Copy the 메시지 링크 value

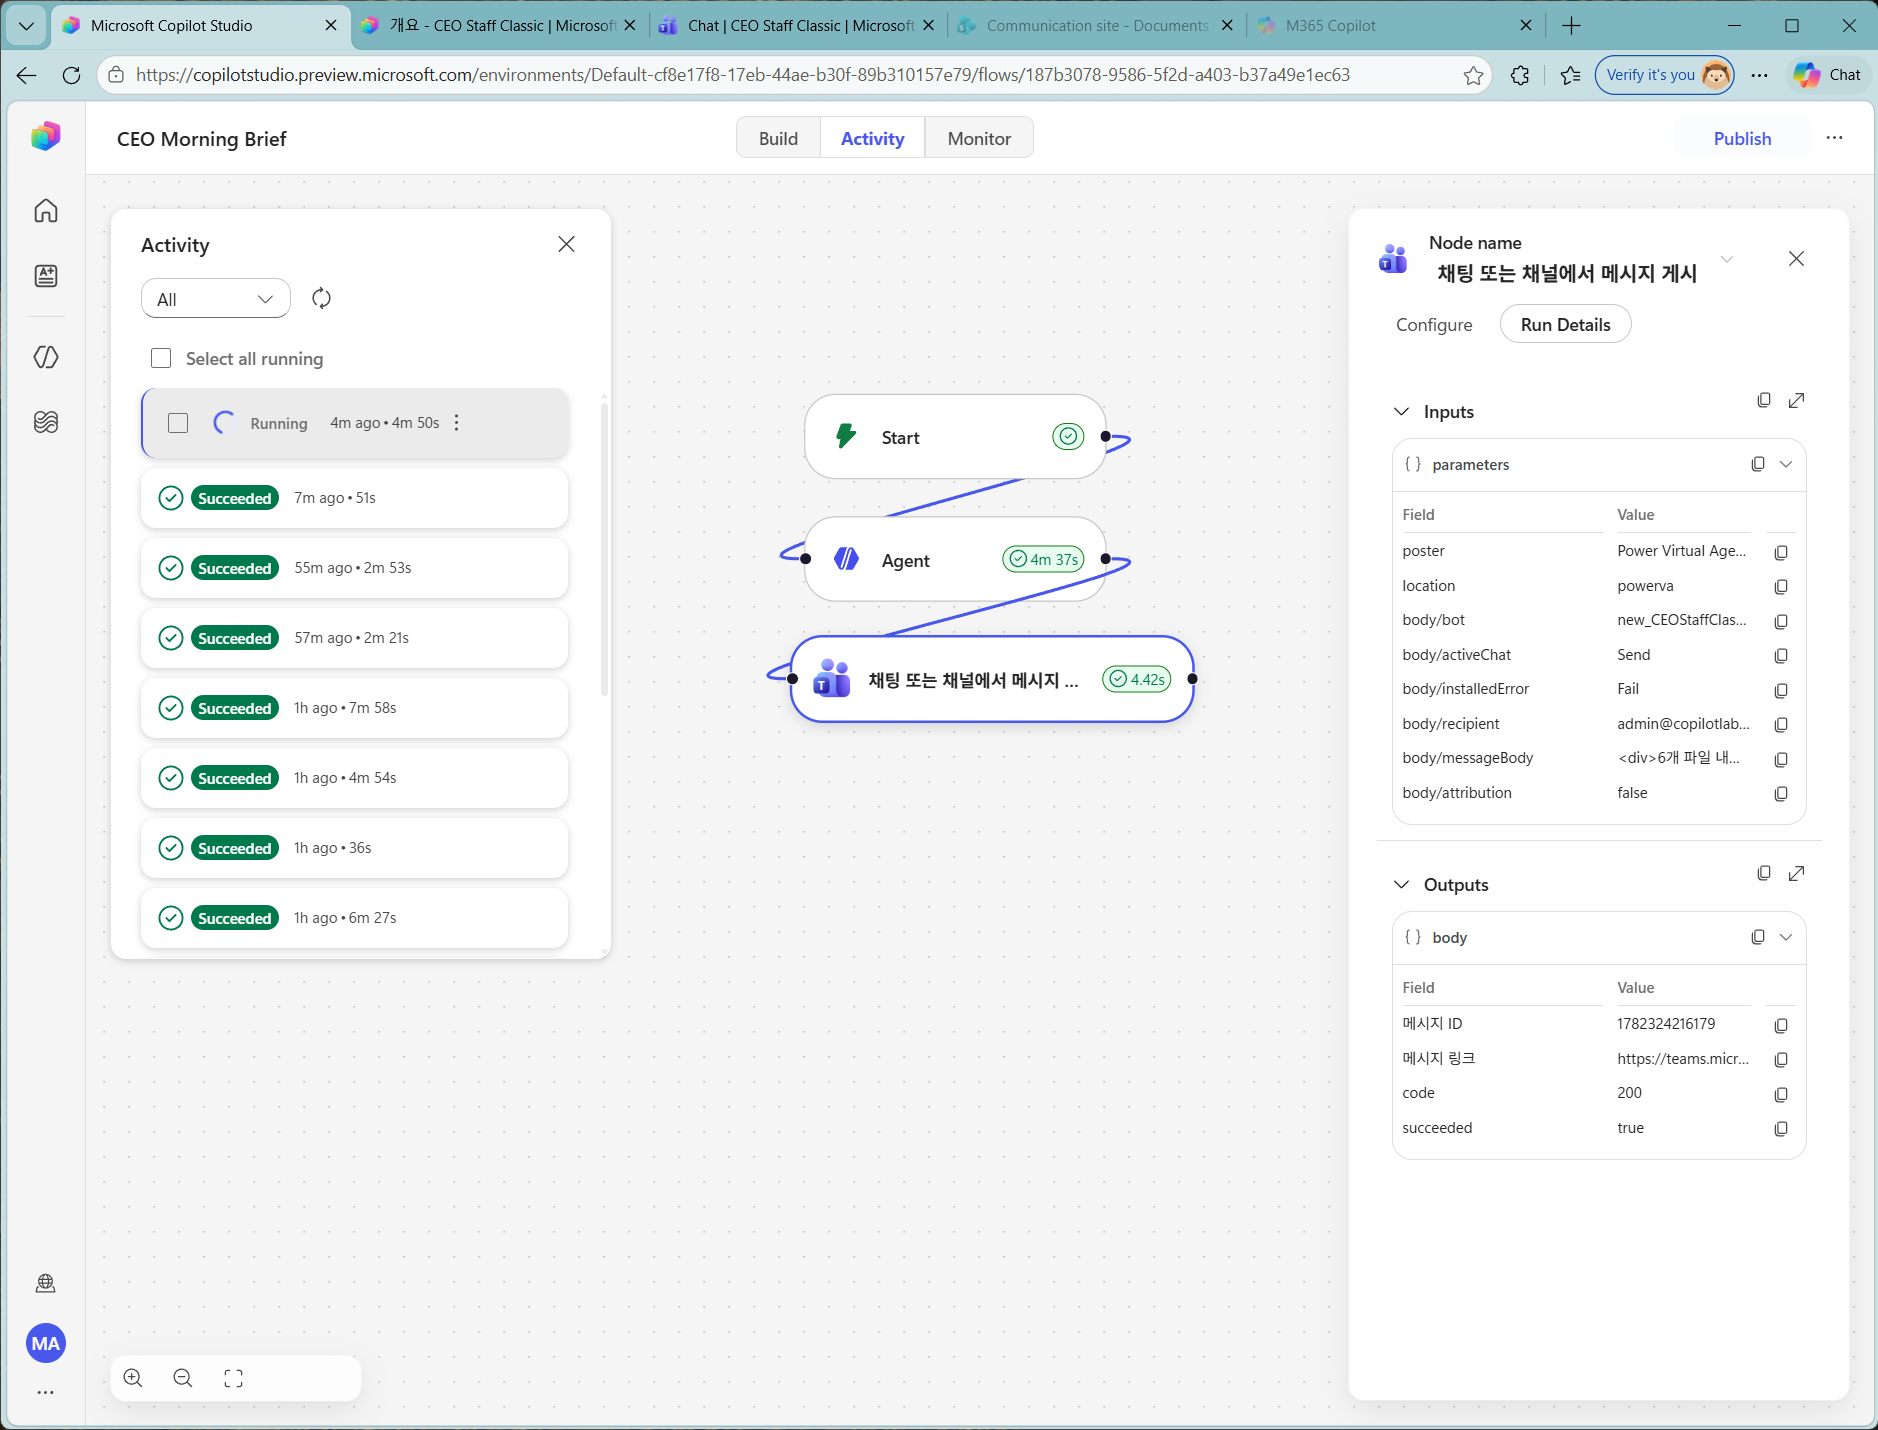tap(1781, 1060)
